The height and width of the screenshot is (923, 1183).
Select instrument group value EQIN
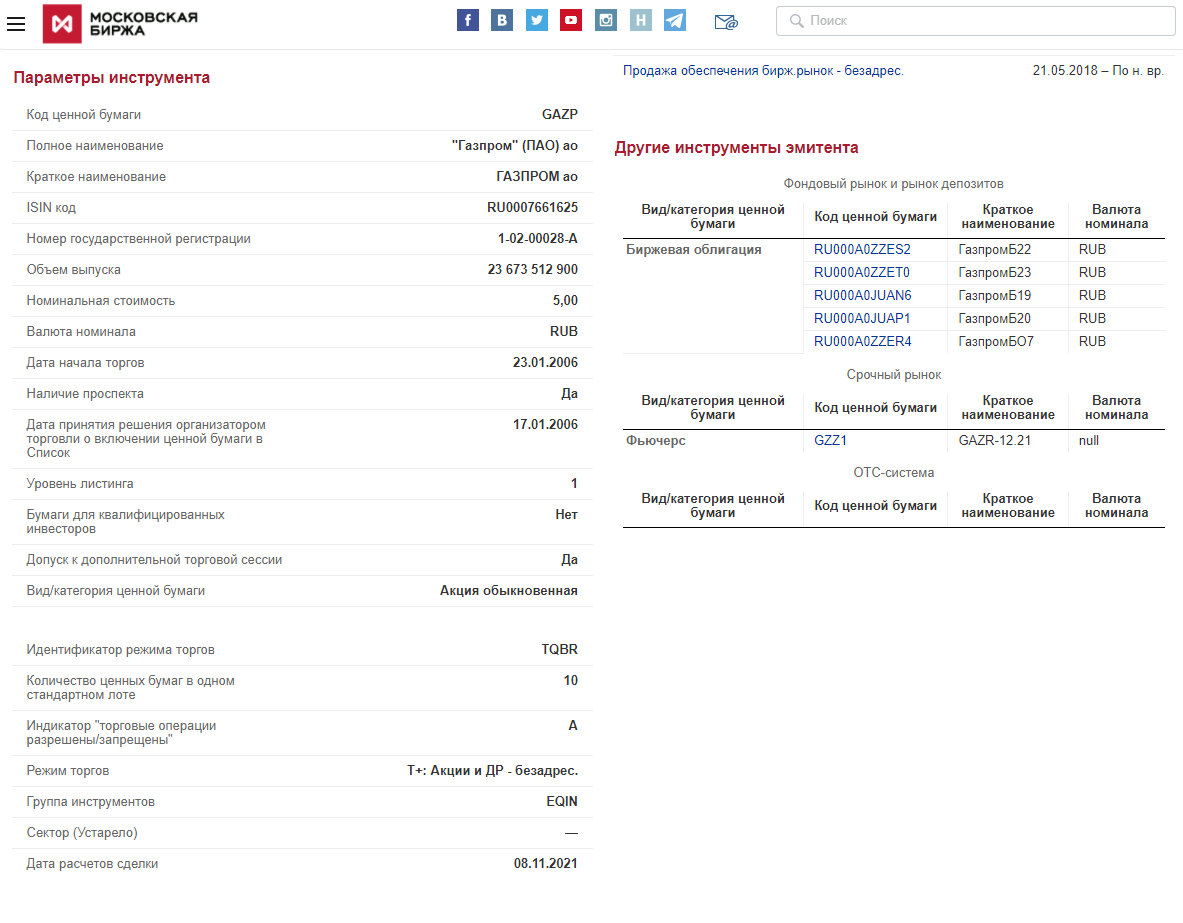coord(562,801)
